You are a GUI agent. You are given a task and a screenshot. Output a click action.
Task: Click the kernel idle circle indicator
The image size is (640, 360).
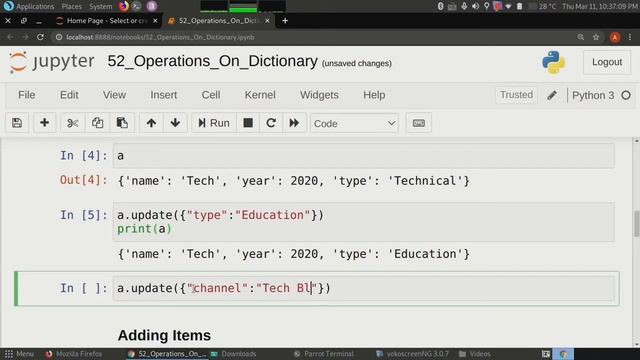click(626, 95)
